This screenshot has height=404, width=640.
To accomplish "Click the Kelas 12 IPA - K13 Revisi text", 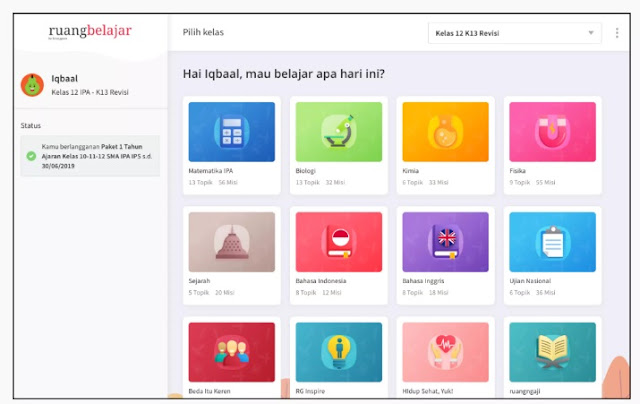I will (90, 92).
